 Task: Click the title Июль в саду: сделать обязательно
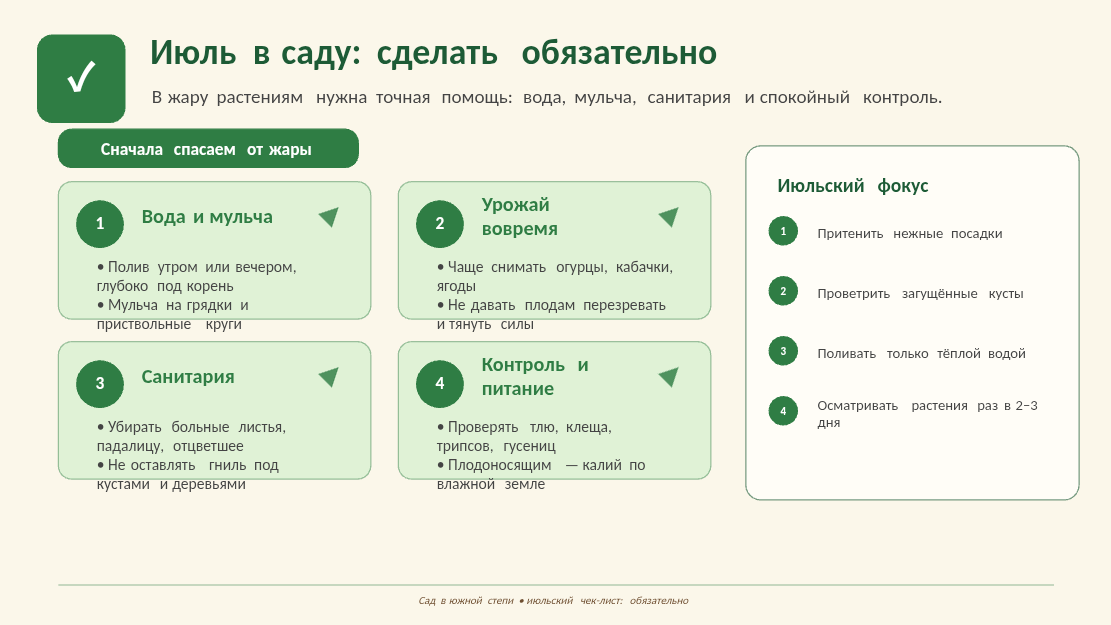(x=433, y=53)
